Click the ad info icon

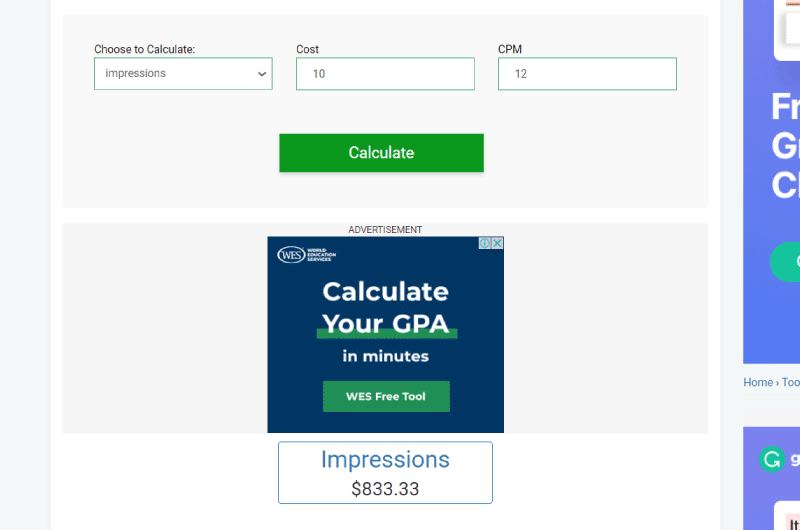point(485,243)
